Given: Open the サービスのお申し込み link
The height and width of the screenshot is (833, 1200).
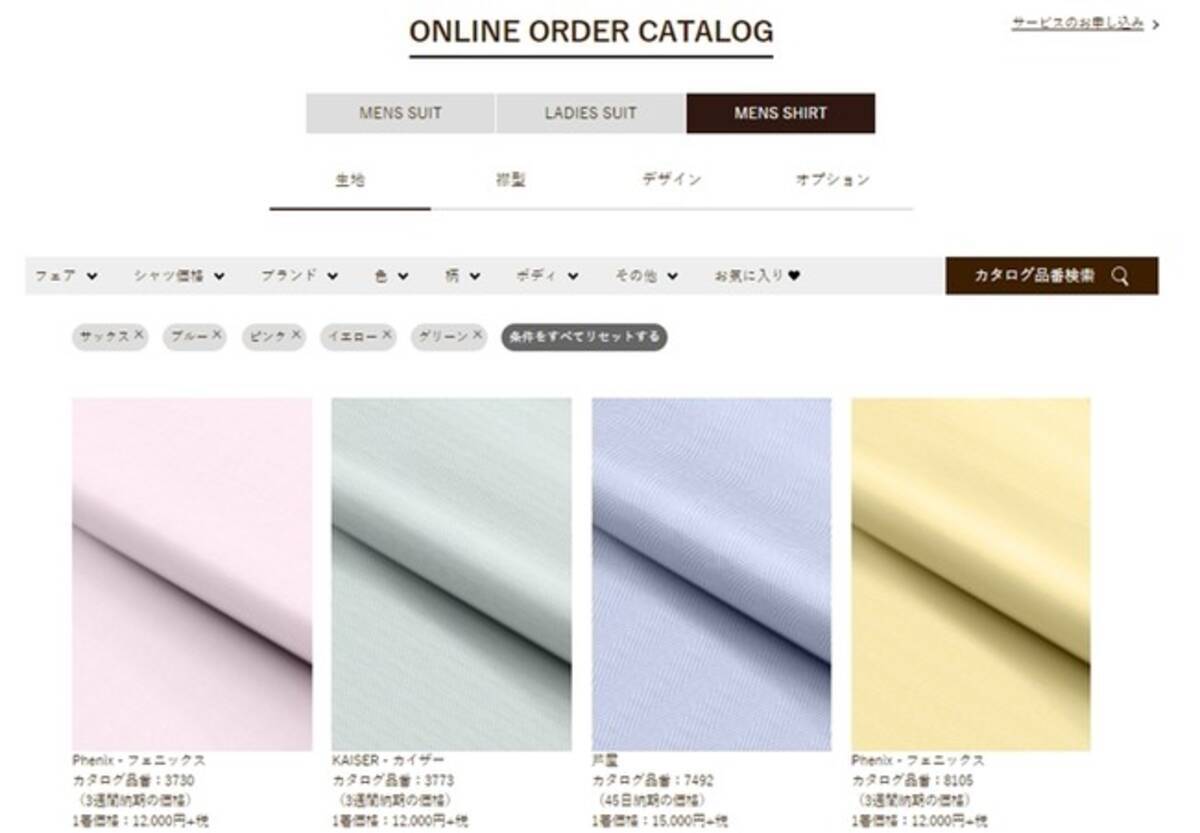Looking at the screenshot, I should [1077, 23].
